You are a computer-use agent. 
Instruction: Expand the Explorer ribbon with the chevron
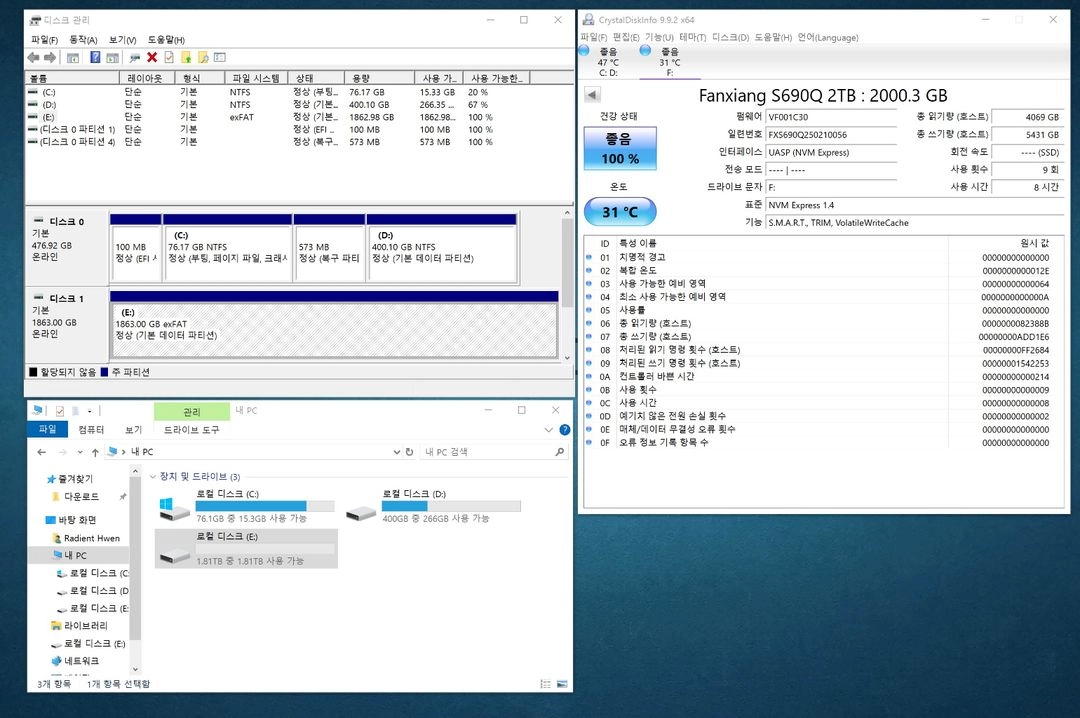point(548,429)
